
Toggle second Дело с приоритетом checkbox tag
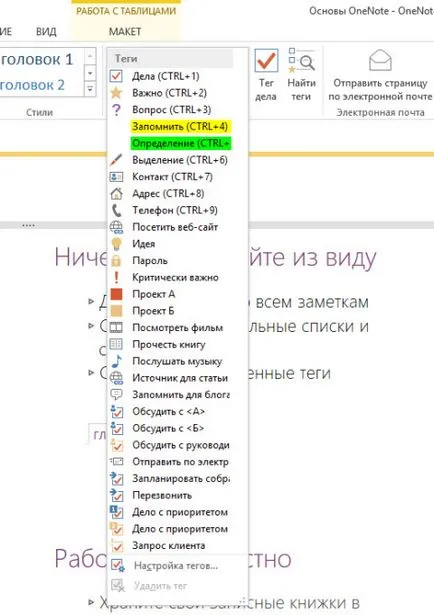pyautogui.click(x=117, y=529)
